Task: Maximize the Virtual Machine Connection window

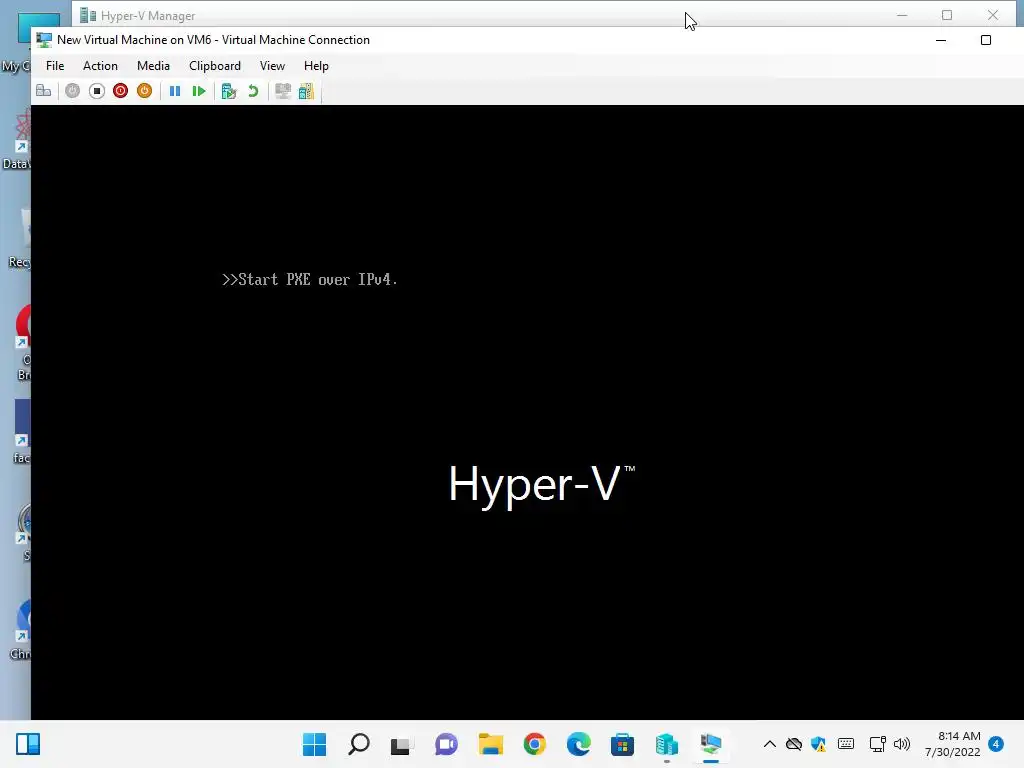Action: [x=986, y=40]
